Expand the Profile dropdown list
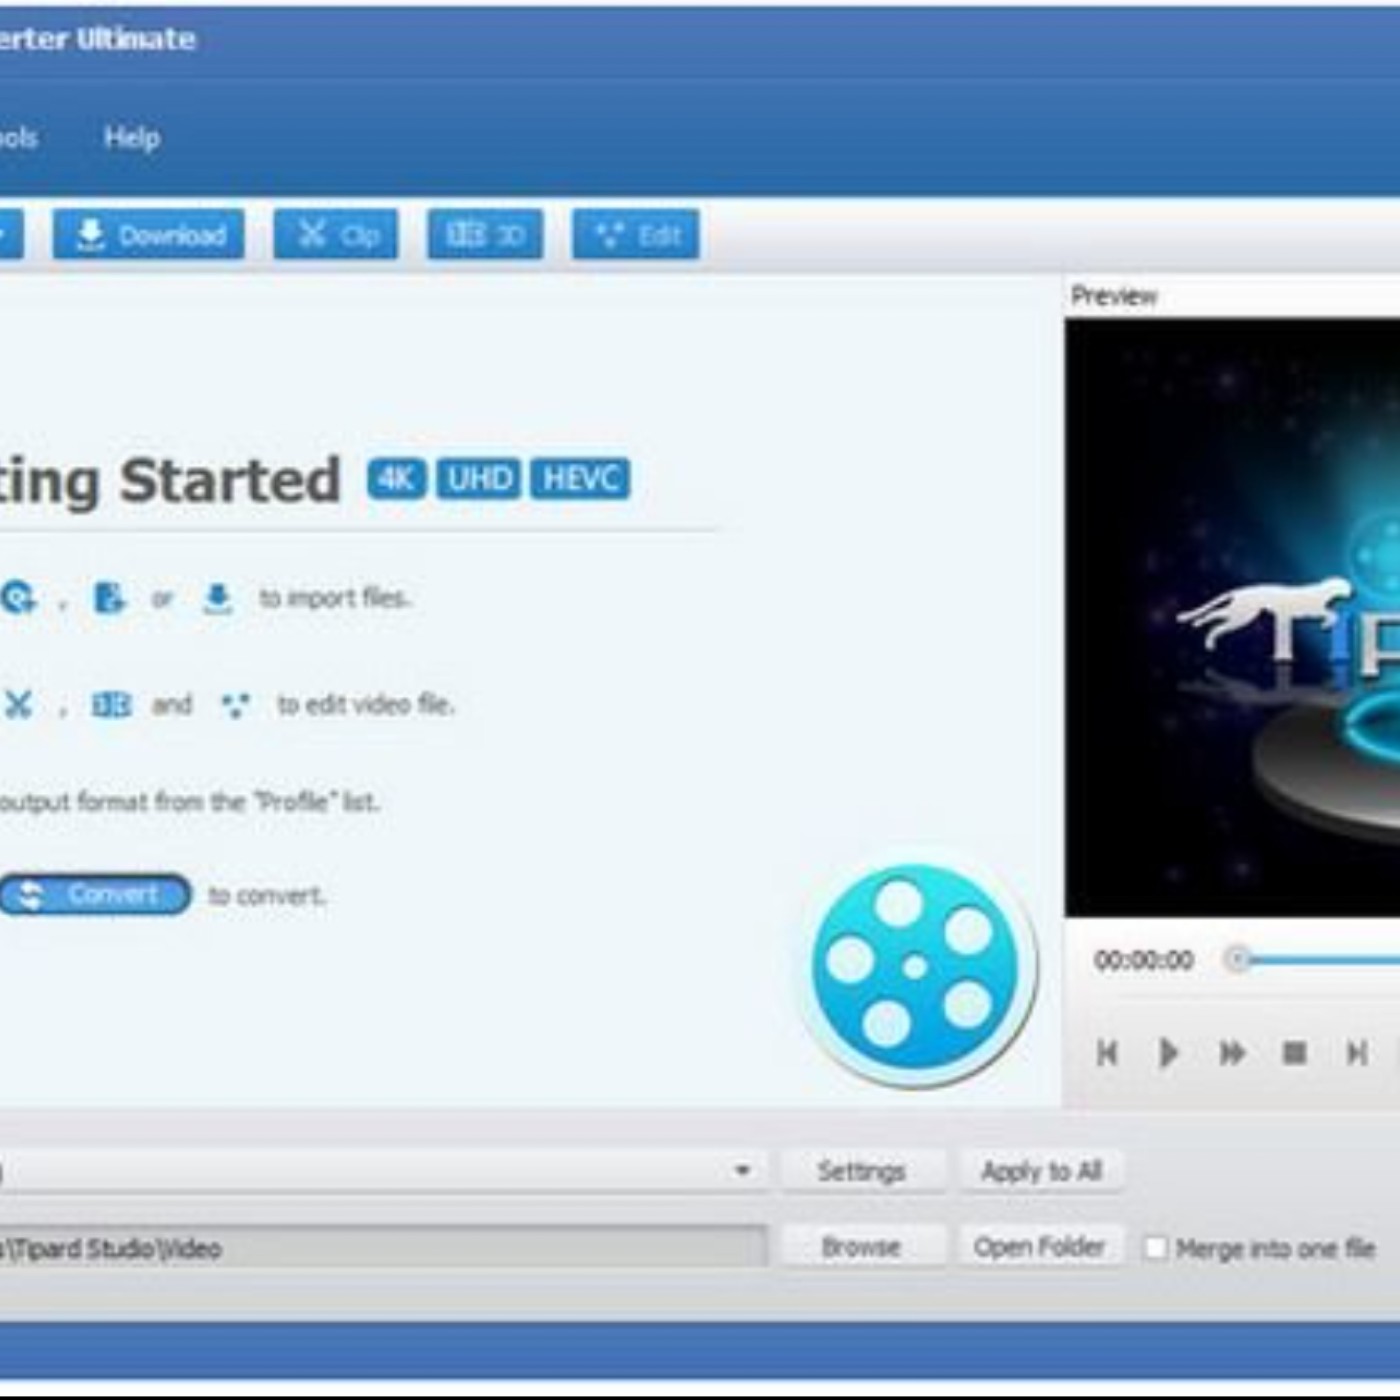 [743, 1170]
